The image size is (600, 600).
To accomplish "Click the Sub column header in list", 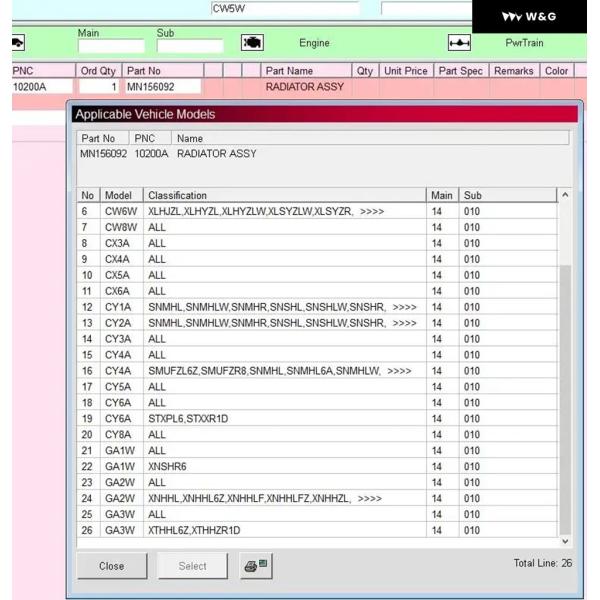I will pyautogui.click(x=508, y=195).
